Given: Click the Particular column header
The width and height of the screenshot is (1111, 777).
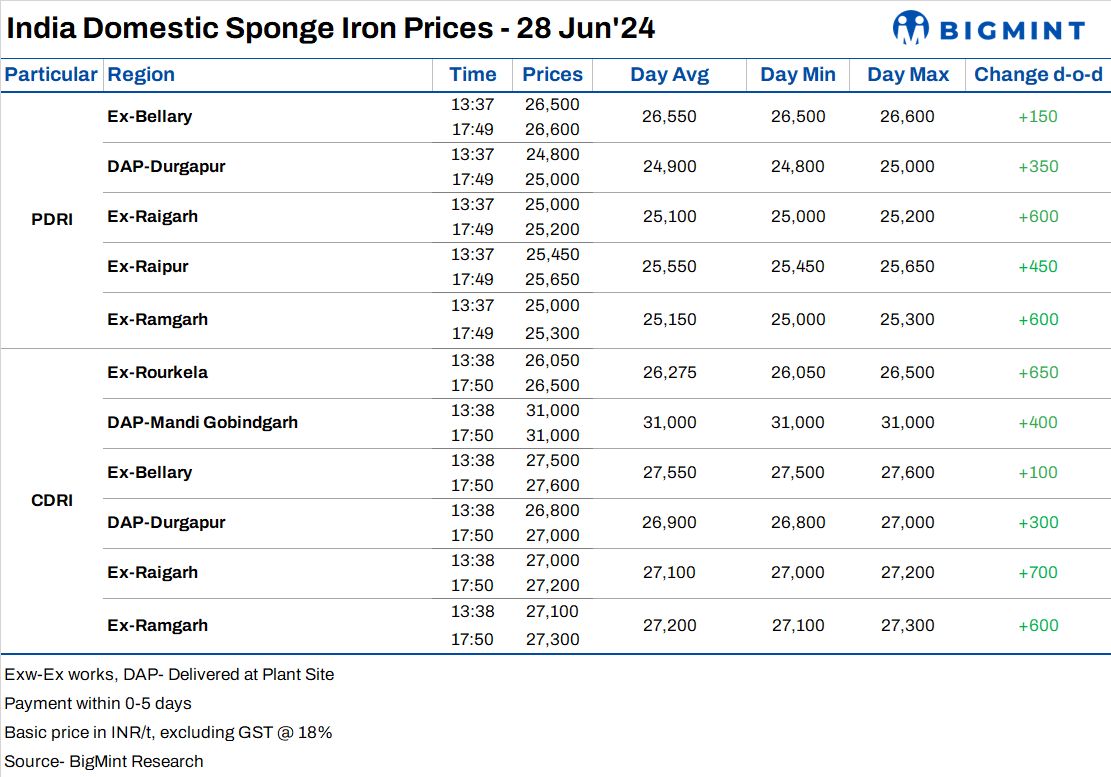Looking at the screenshot, I should pyautogui.click(x=51, y=74).
